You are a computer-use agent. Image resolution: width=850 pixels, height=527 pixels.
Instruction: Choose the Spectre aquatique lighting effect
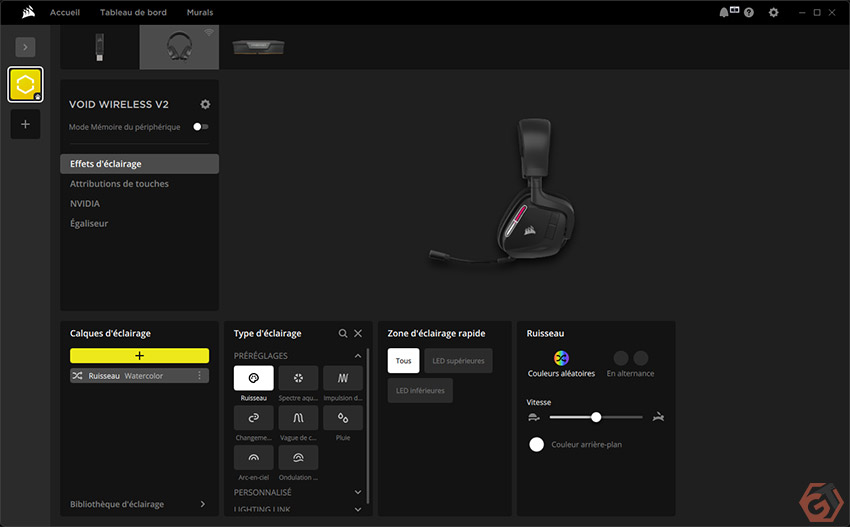coord(298,378)
